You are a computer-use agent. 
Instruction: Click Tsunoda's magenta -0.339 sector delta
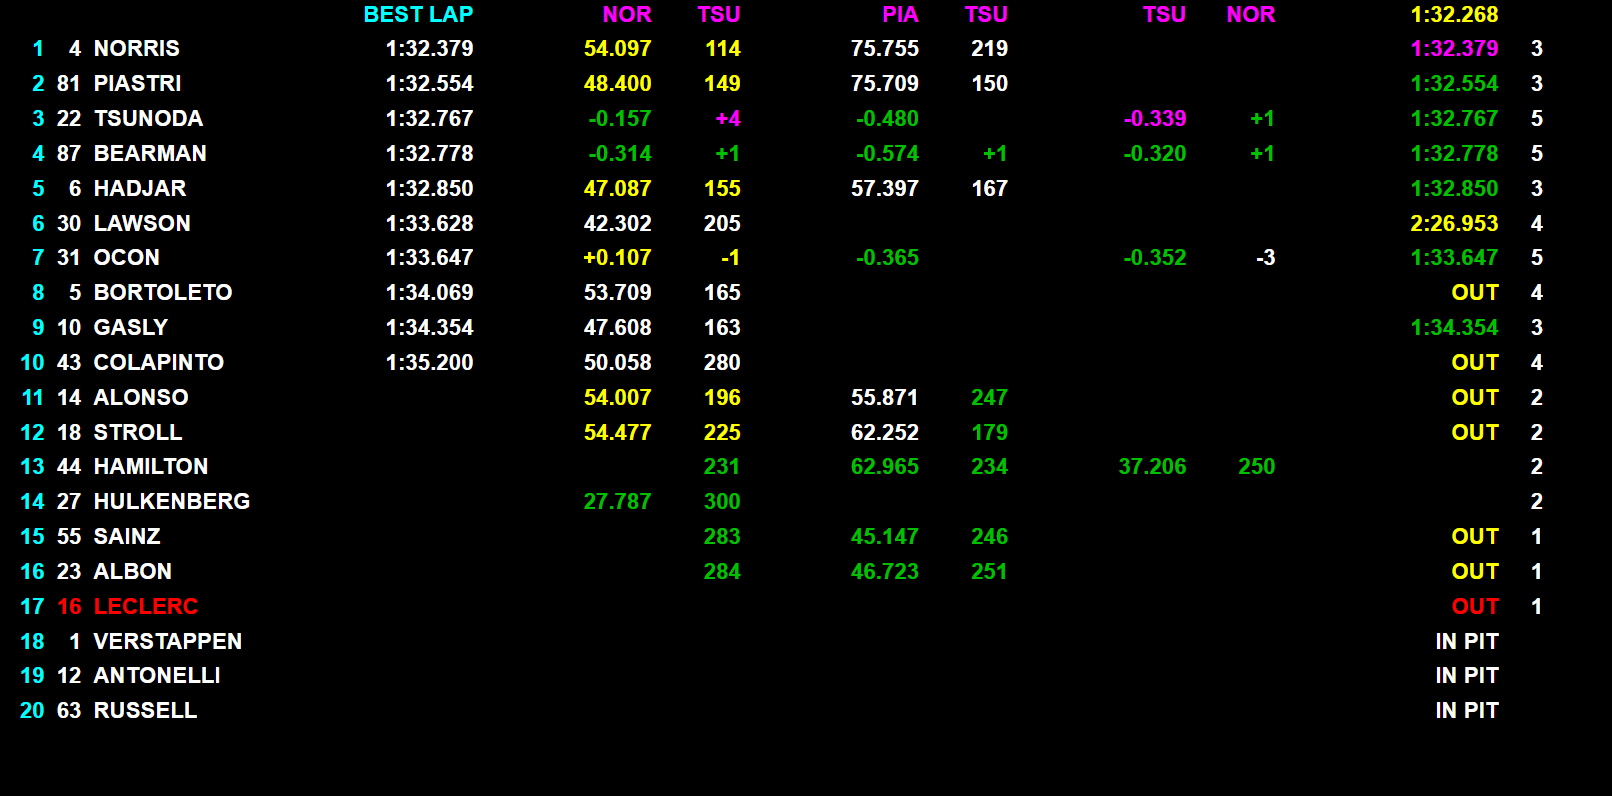coord(1154,118)
